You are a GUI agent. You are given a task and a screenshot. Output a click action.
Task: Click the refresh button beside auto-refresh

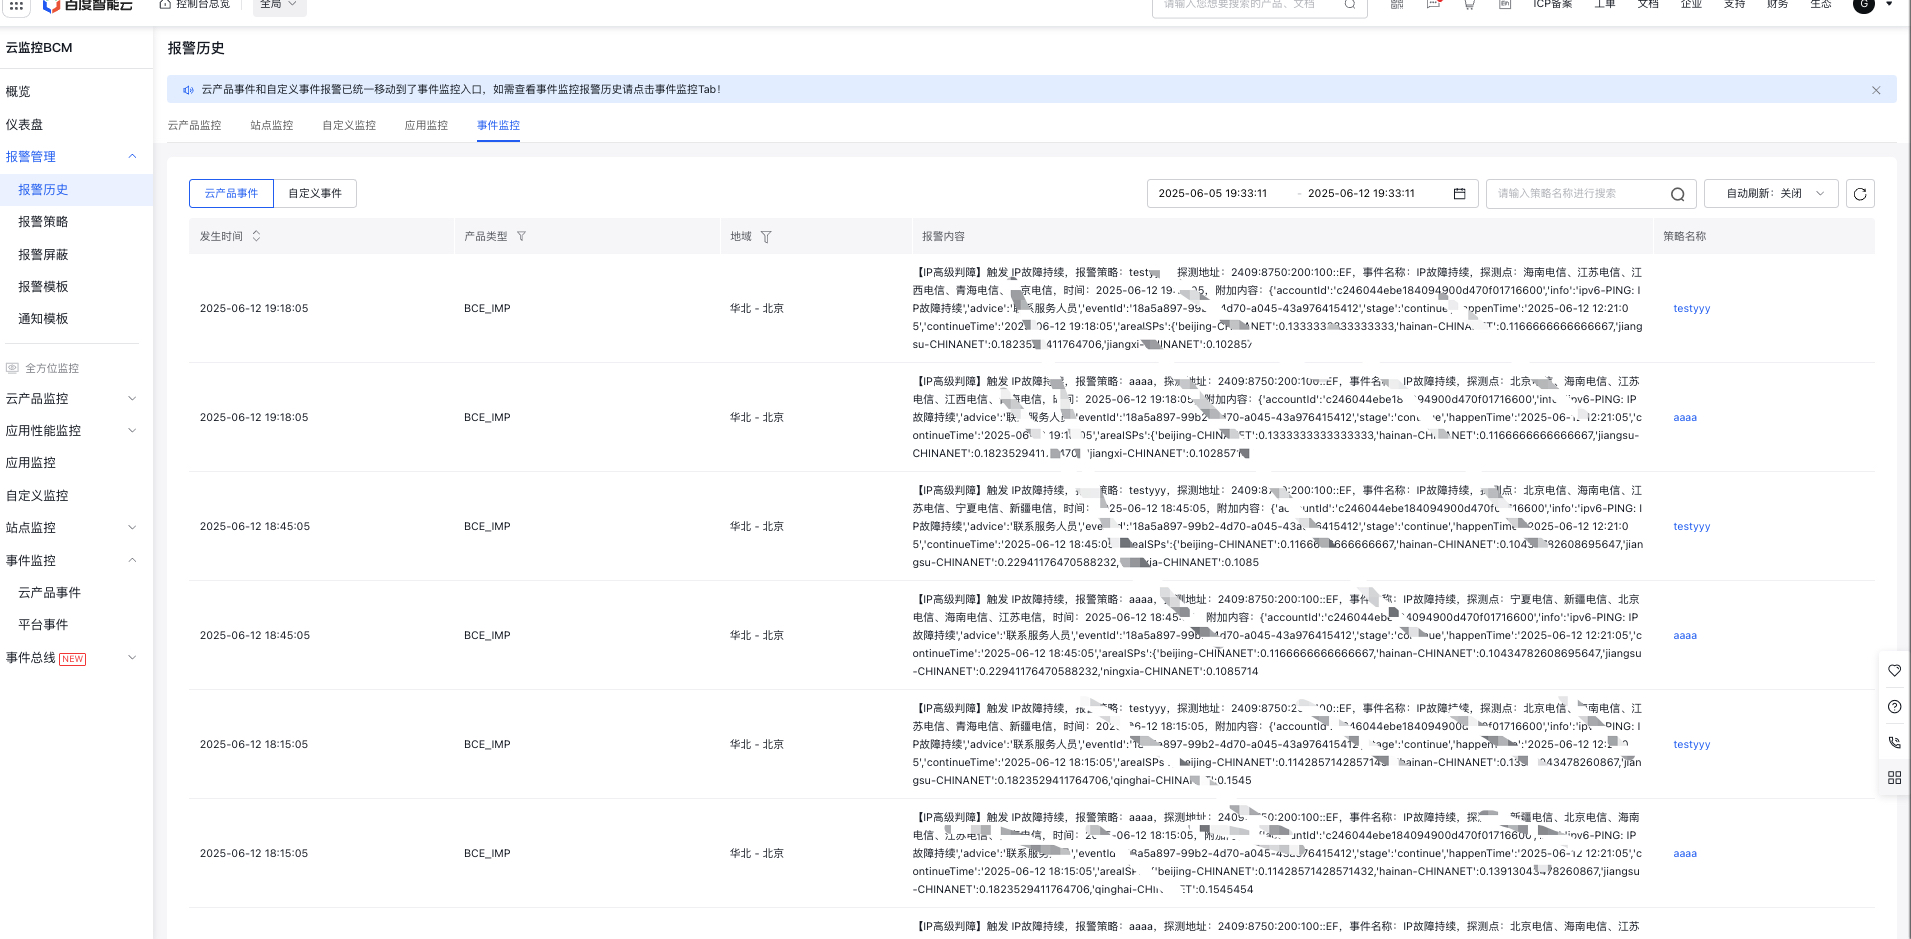click(x=1860, y=193)
